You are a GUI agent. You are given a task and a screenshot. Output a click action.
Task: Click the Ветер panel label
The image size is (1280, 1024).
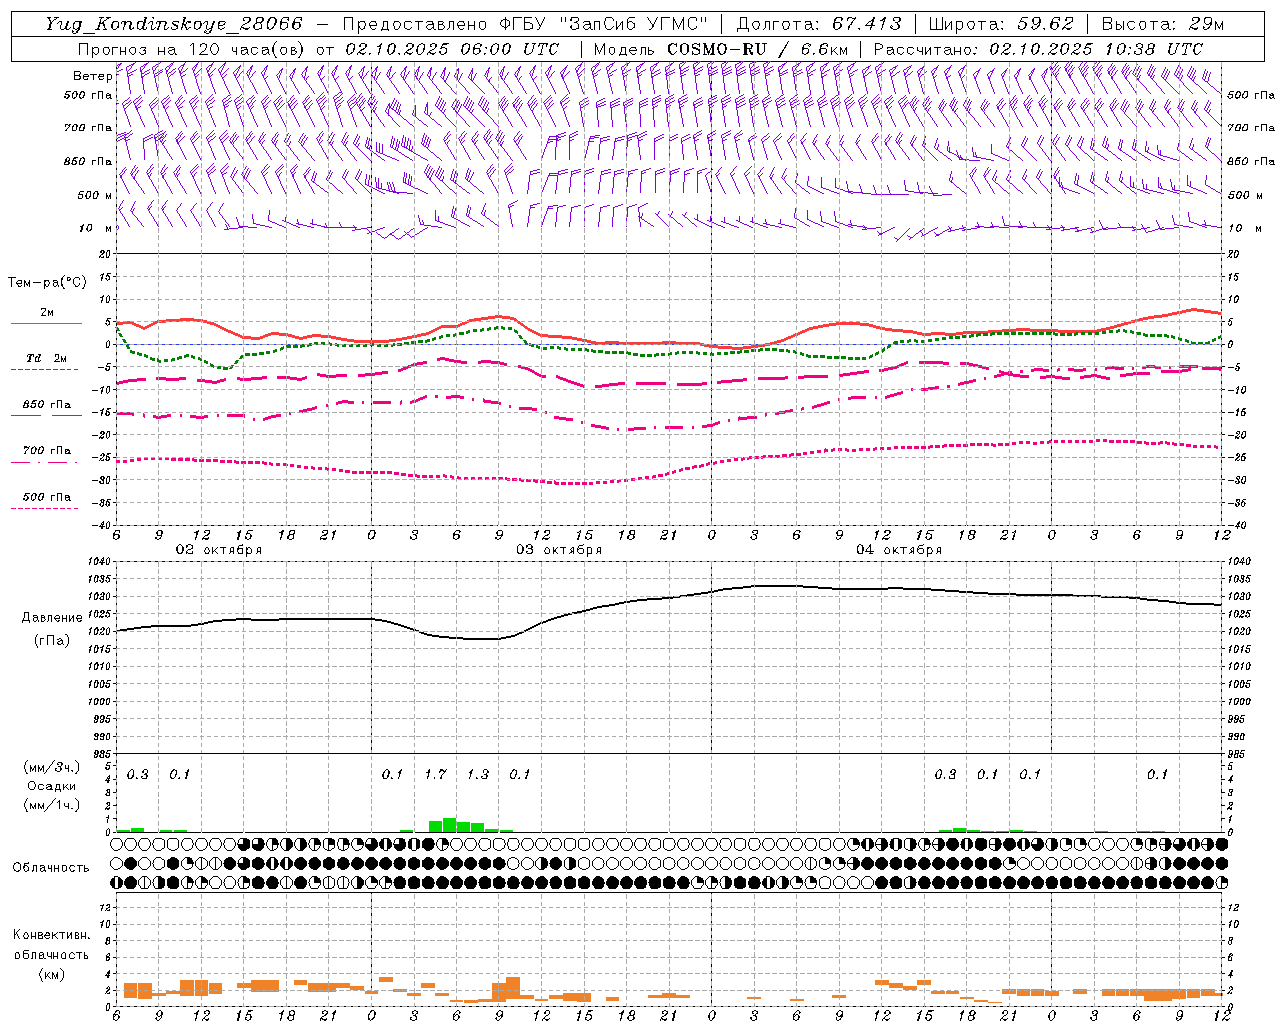92,76
